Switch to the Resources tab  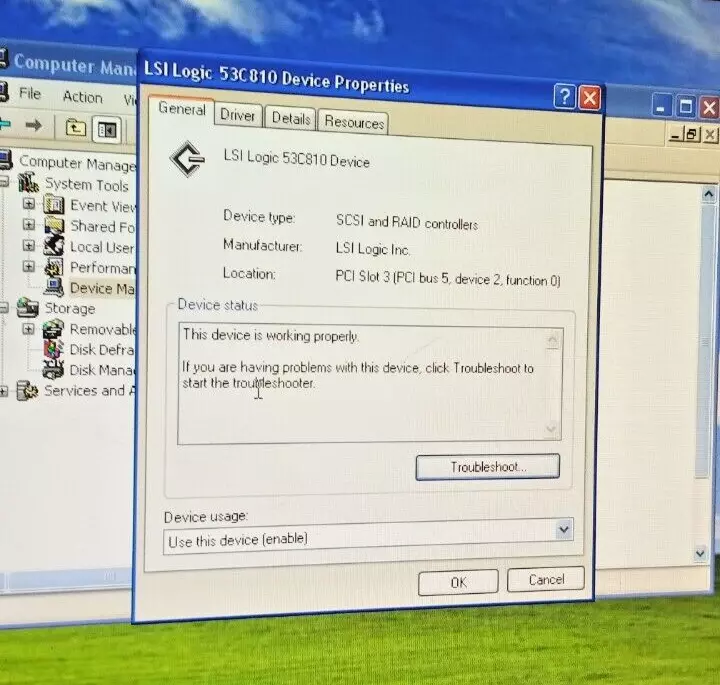354,122
